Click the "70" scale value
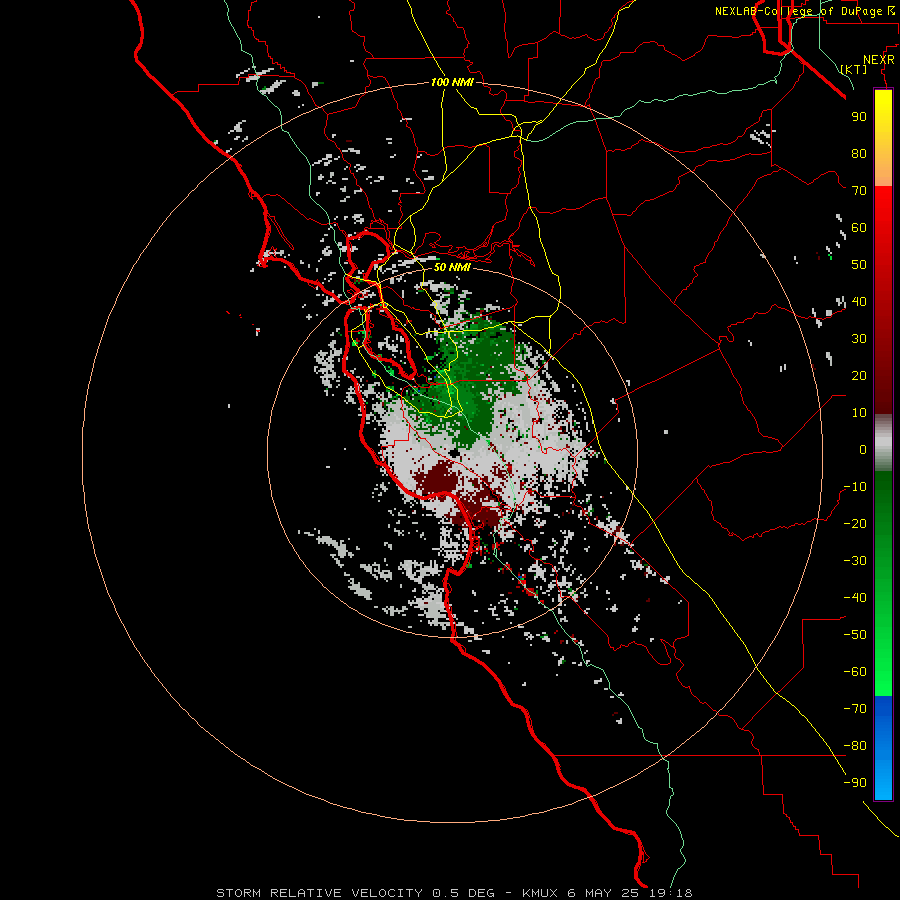900x900 pixels. [x=859, y=191]
